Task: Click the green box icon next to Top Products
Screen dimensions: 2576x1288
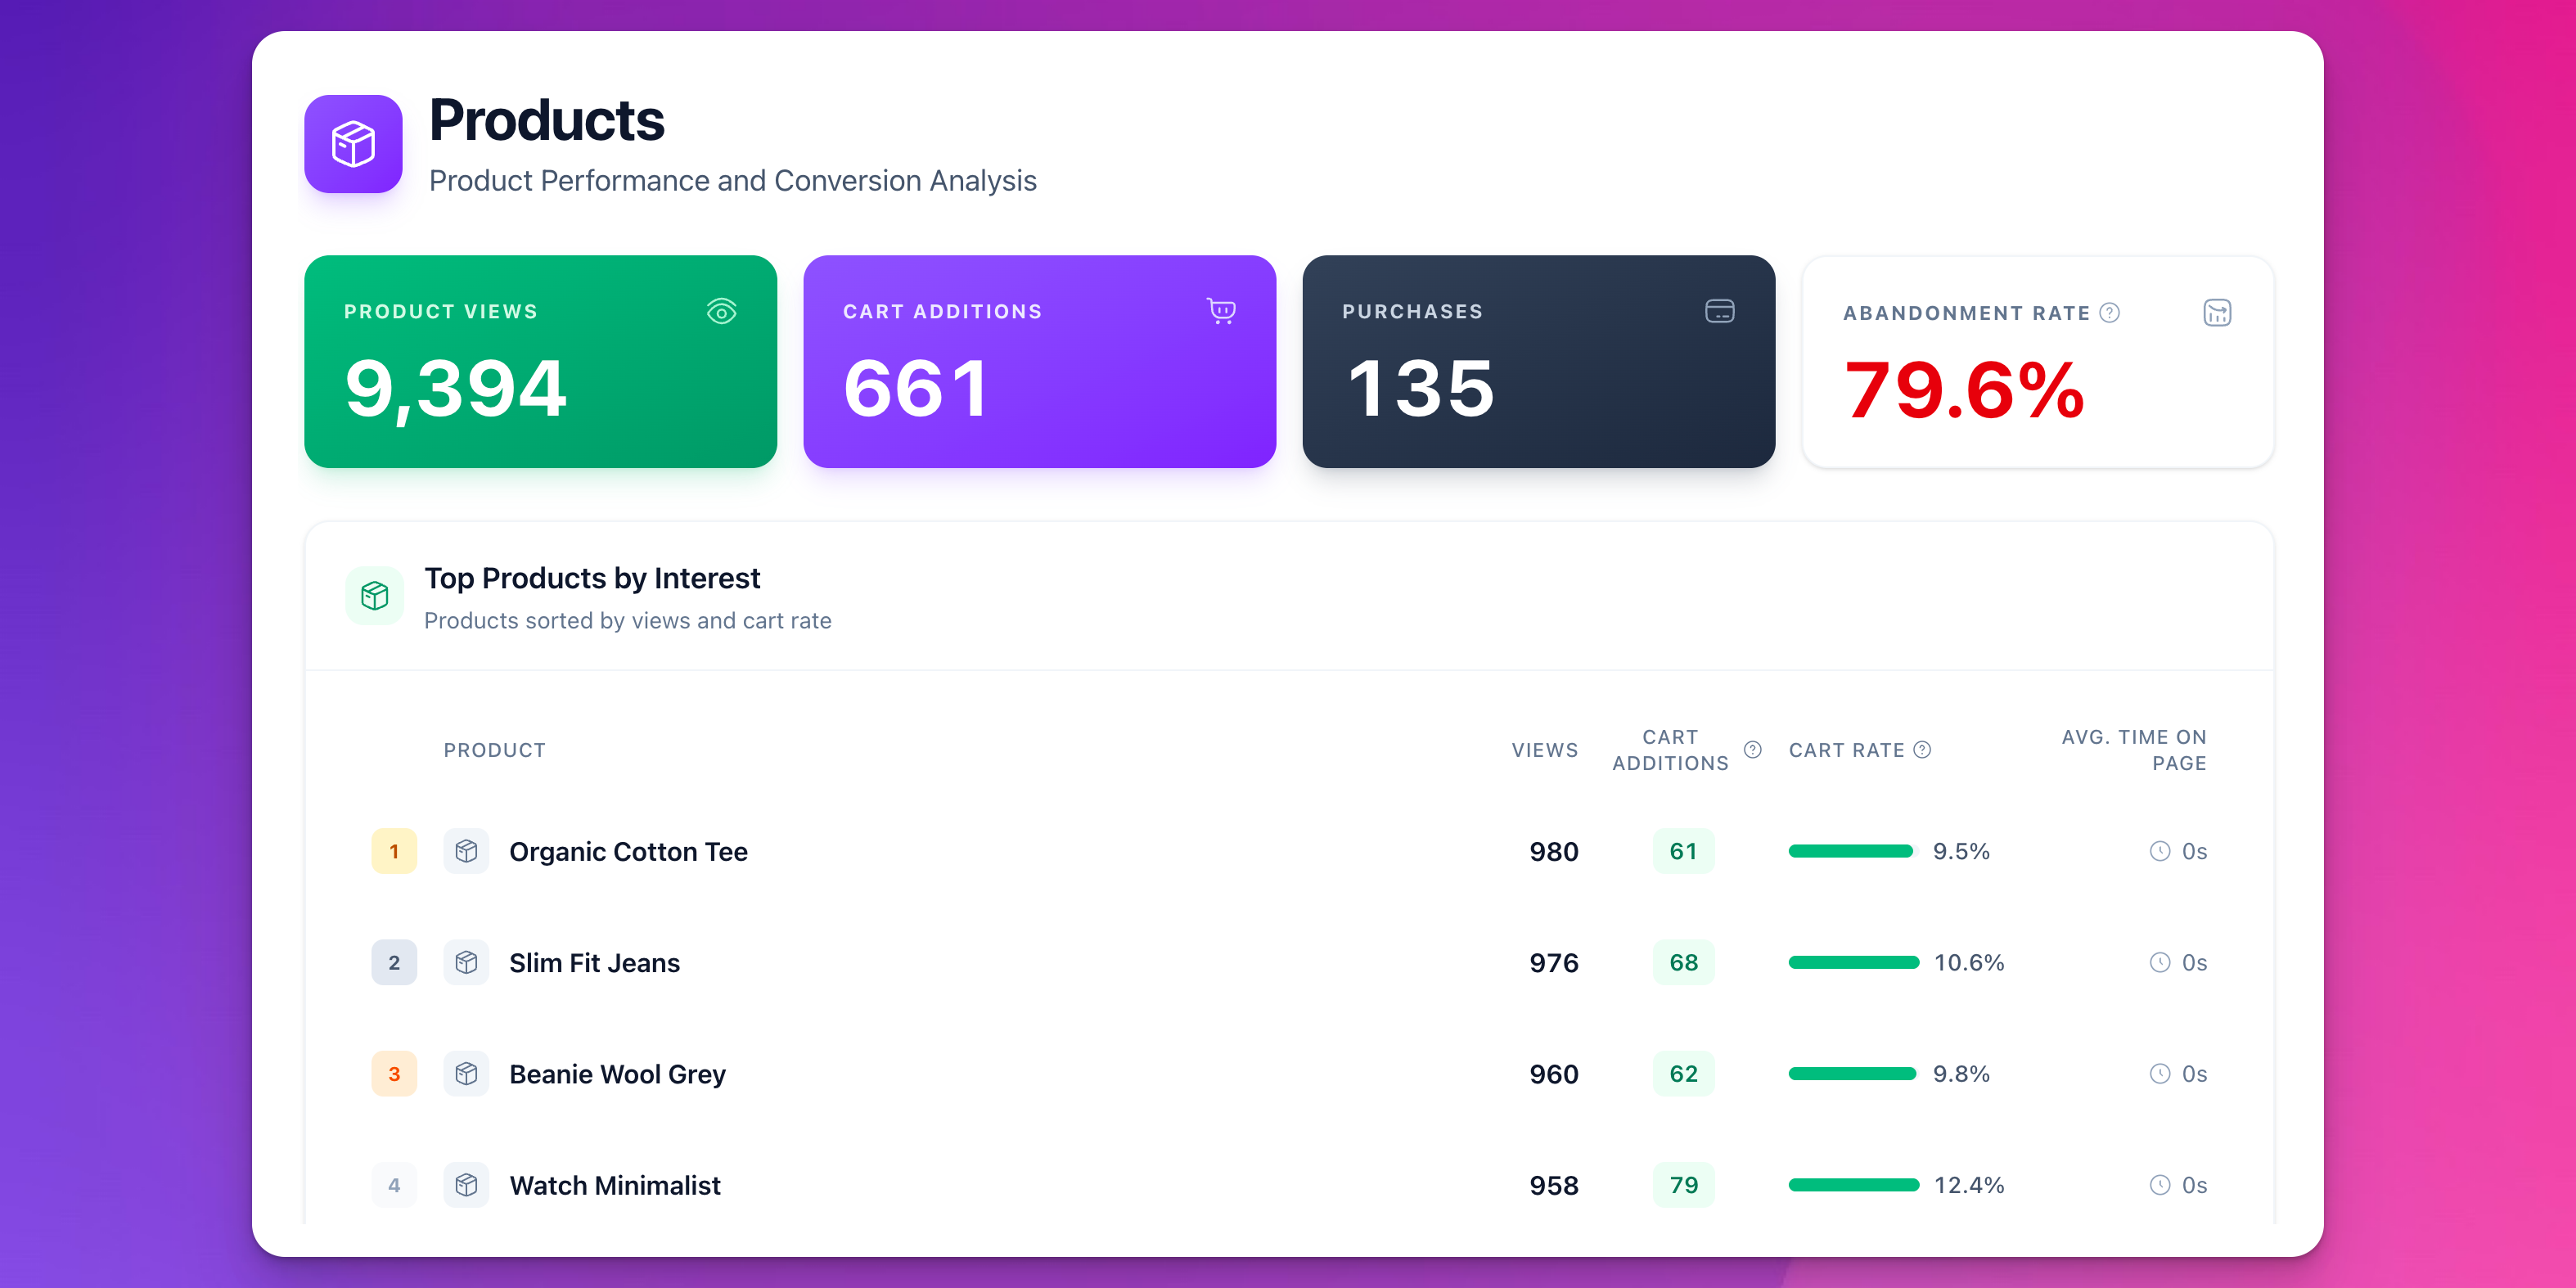Action: click(x=374, y=596)
